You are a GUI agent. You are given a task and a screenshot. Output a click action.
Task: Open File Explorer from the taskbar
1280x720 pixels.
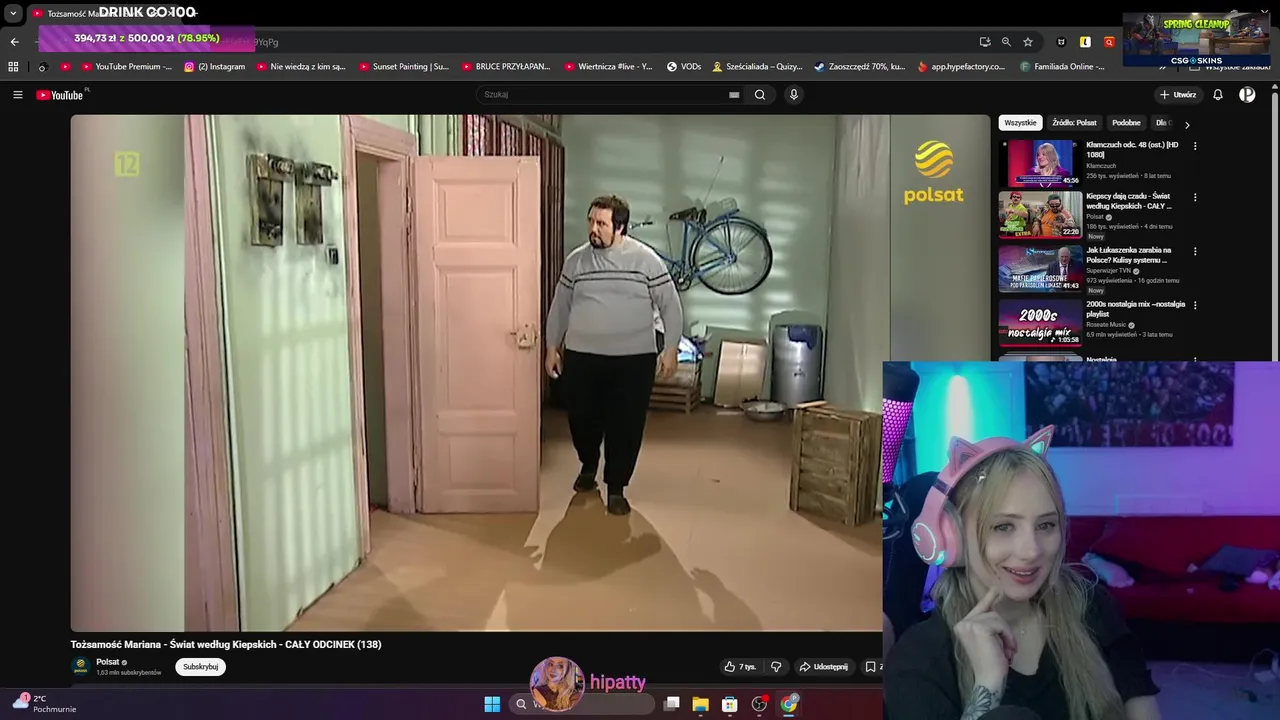(700, 704)
